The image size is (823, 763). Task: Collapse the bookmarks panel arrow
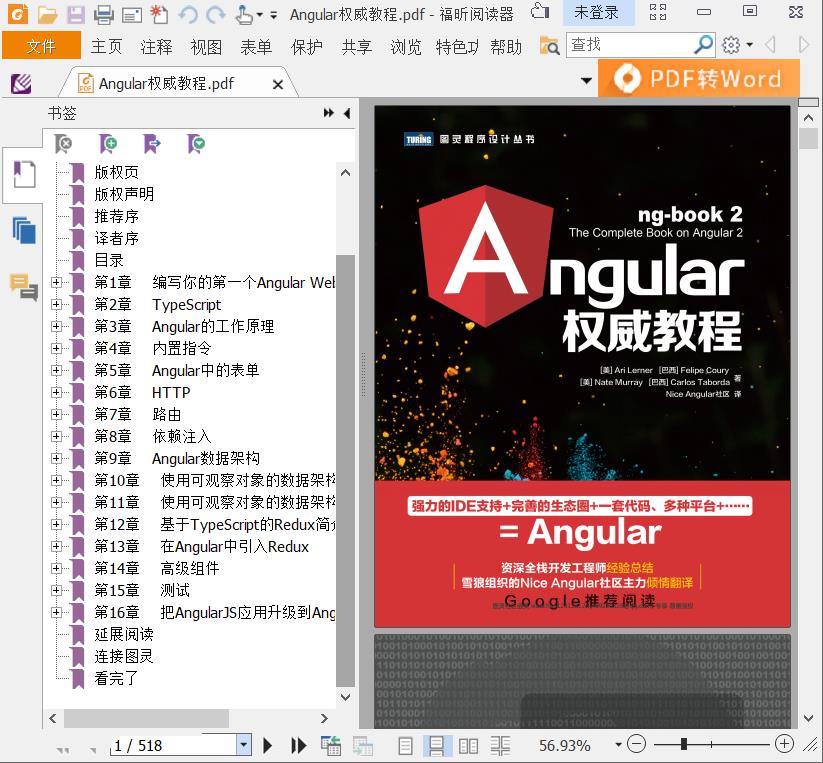[x=347, y=113]
